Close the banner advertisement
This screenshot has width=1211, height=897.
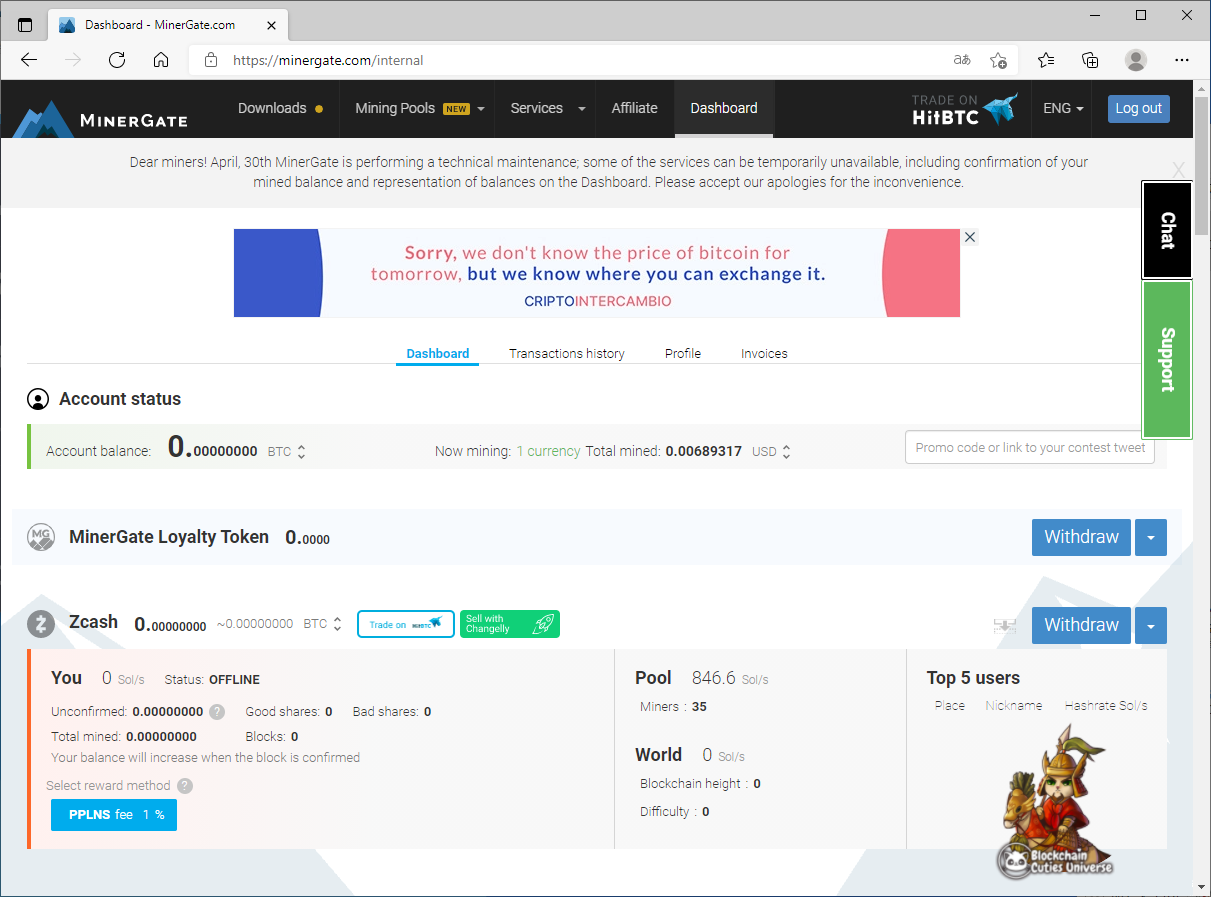pos(970,237)
